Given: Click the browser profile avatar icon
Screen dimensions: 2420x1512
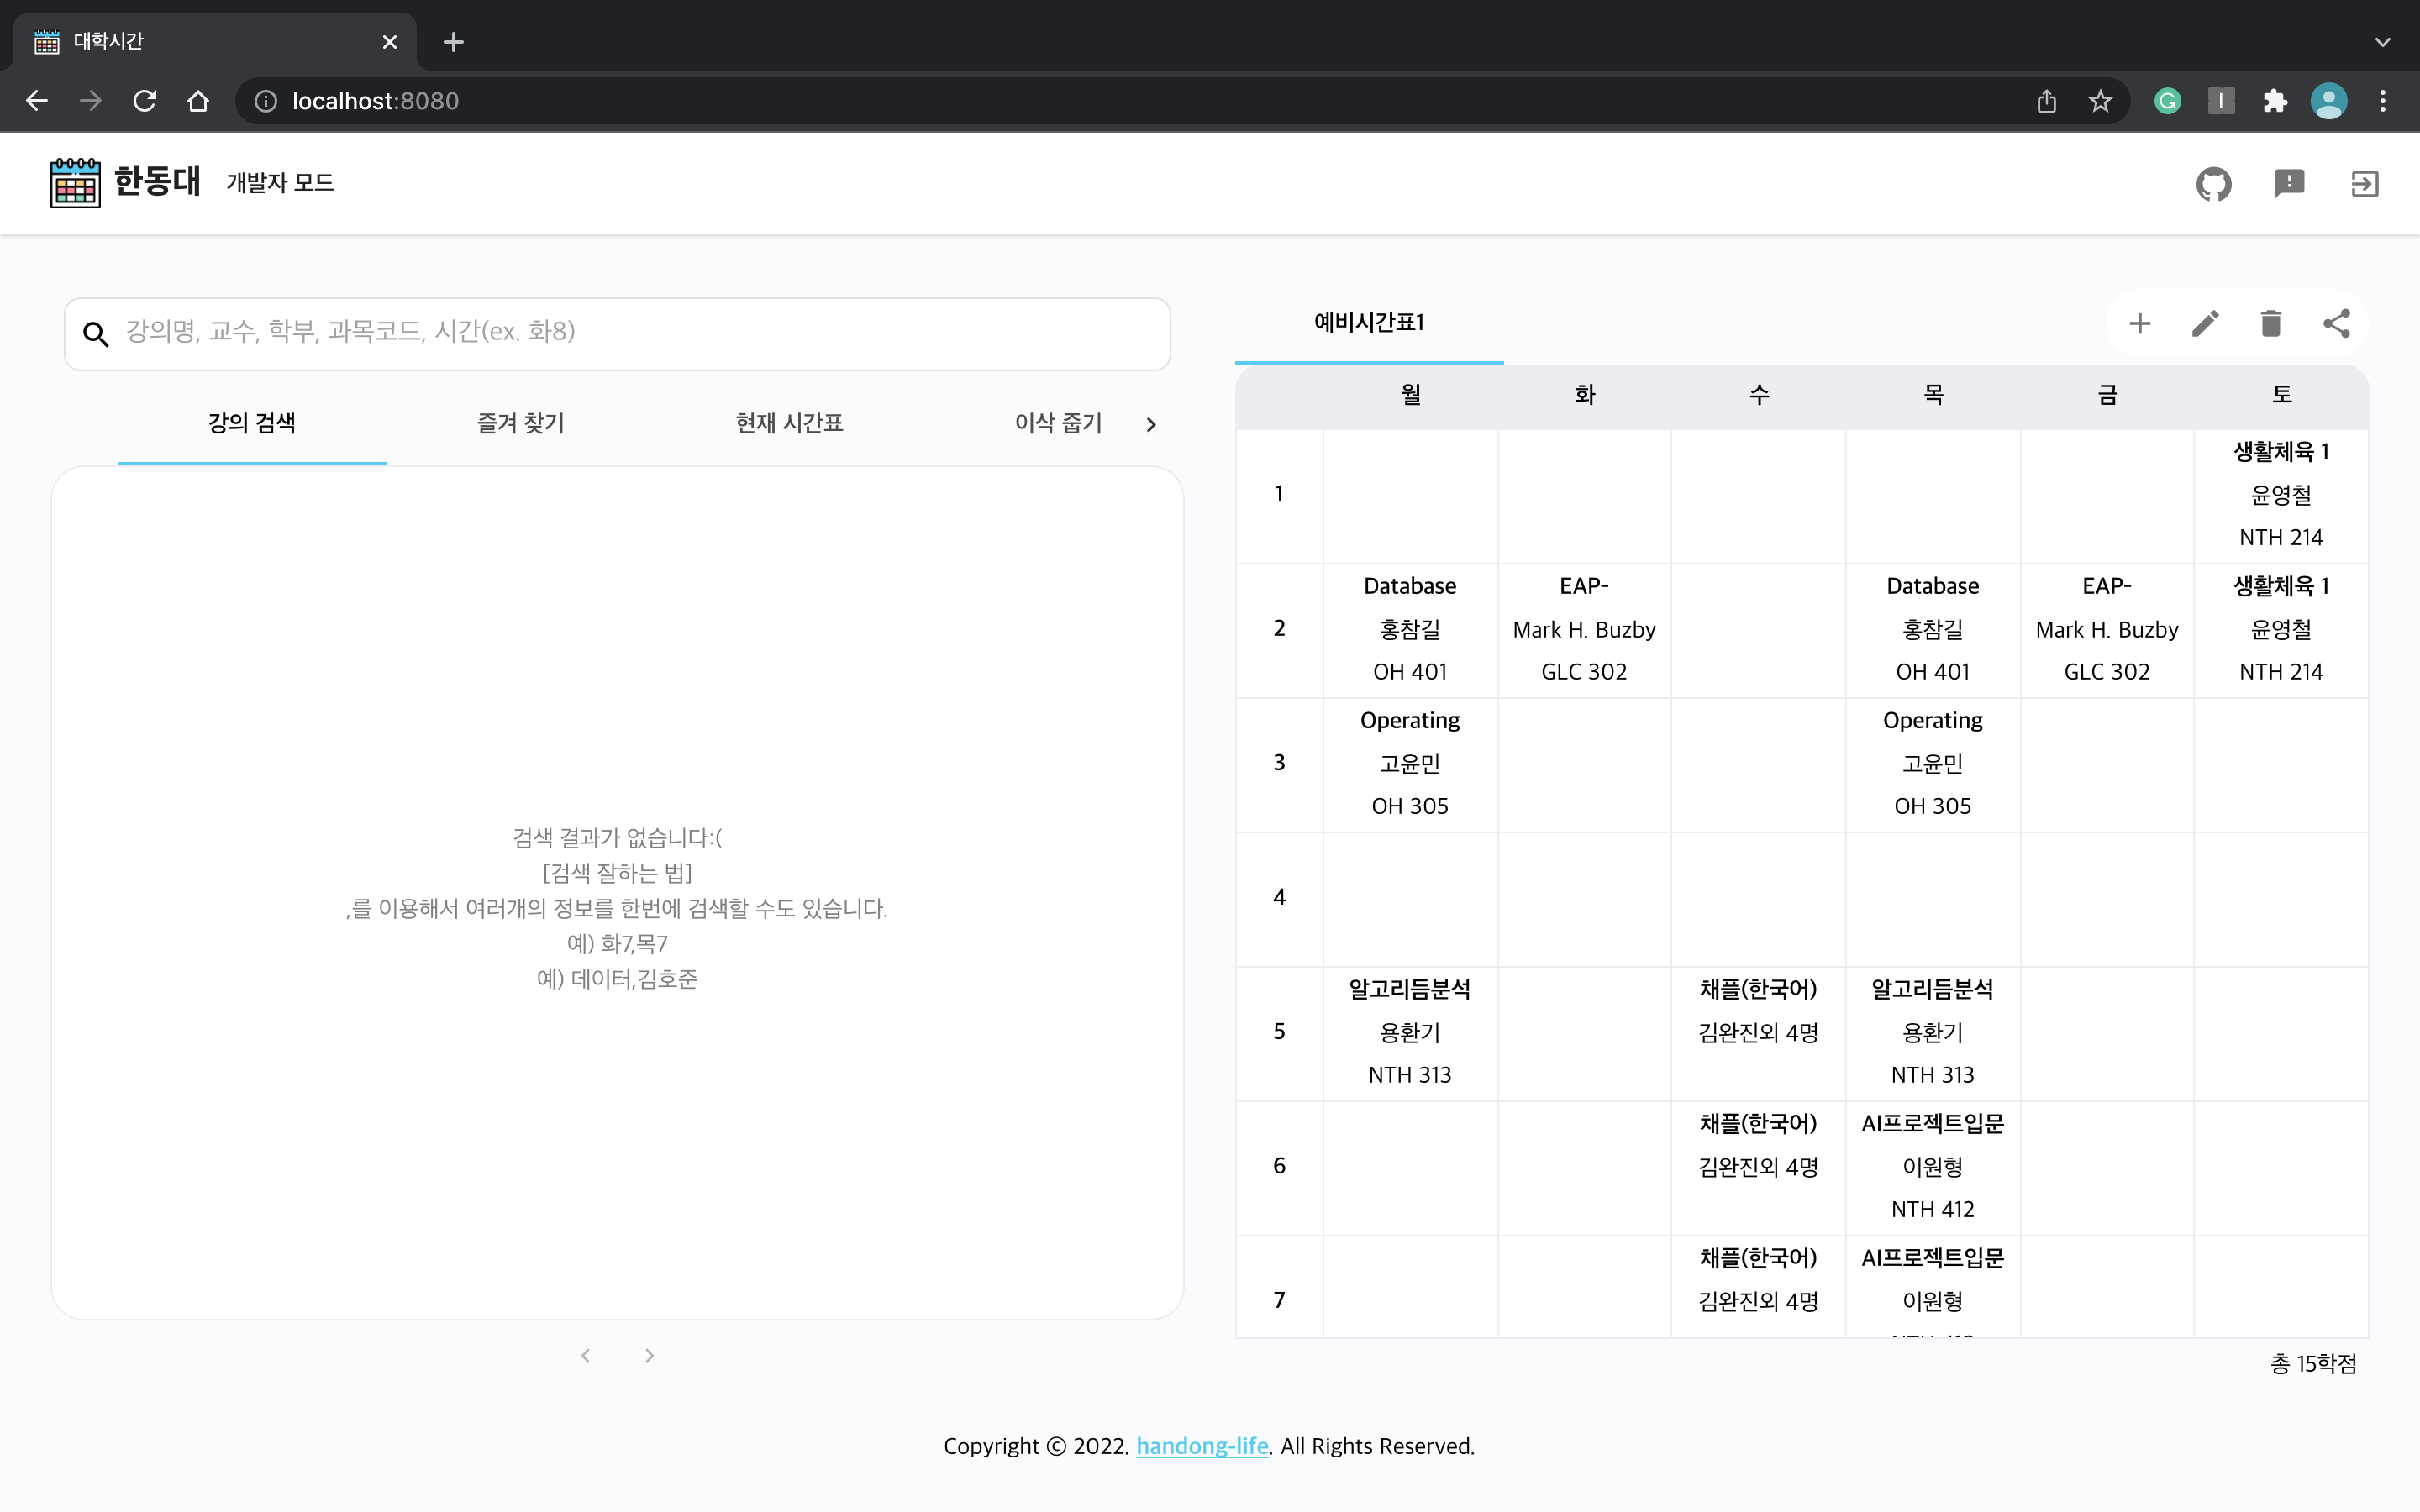Looking at the screenshot, I should (2329, 100).
